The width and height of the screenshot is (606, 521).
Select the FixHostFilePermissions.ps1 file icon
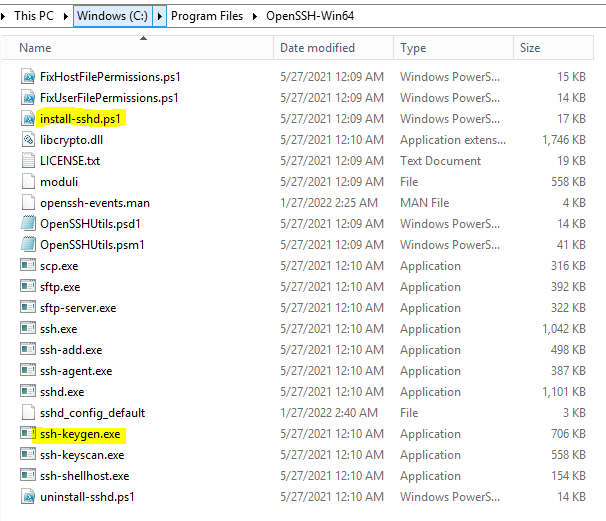pyautogui.click(x=28, y=77)
